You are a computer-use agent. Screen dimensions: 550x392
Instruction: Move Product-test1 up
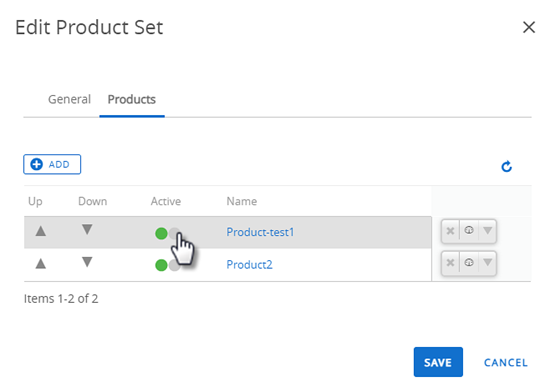pyautogui.click(x=41, y=231)
